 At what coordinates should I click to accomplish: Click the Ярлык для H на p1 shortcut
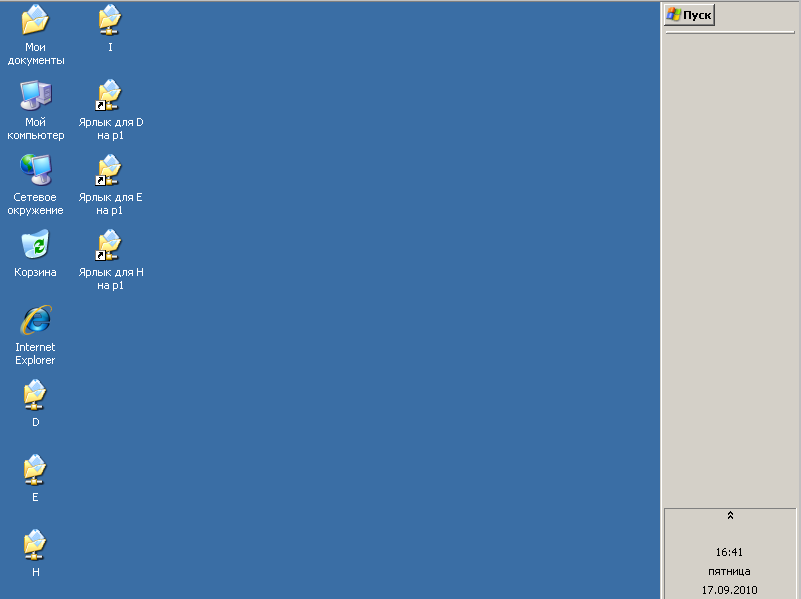tap(110, 246)
